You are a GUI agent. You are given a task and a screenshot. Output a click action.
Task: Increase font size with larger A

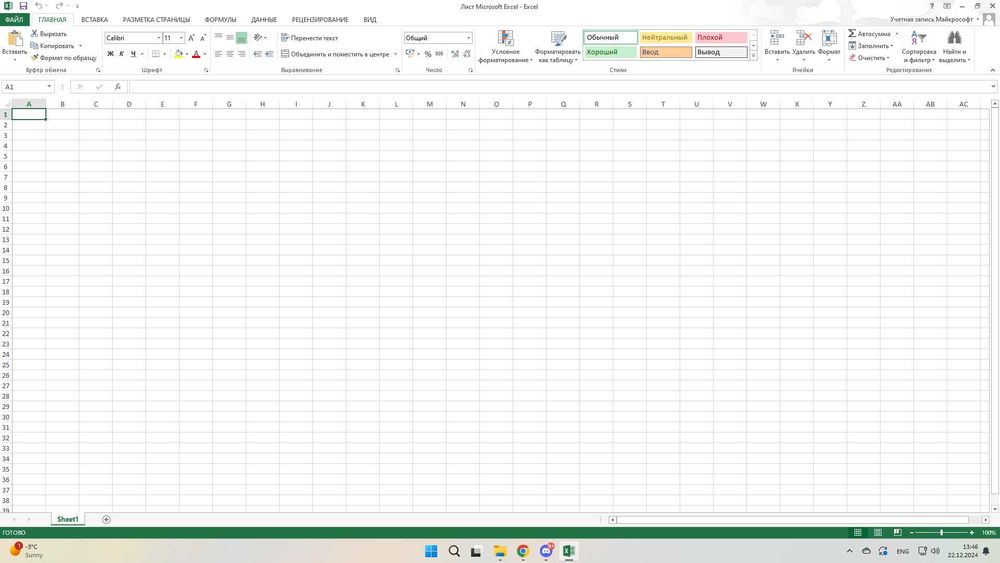click(191, 38)
